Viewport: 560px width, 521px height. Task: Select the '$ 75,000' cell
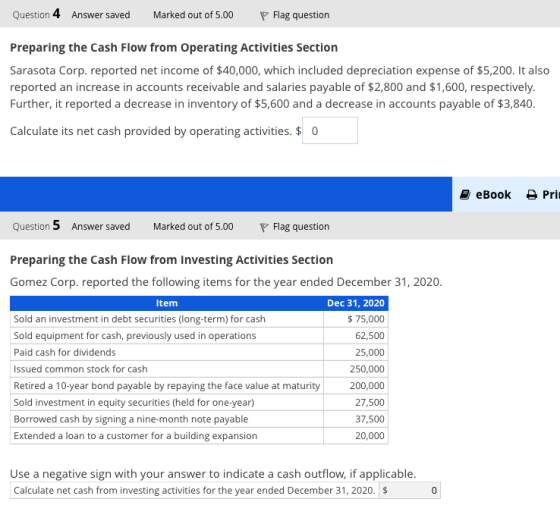coord(356,319)
